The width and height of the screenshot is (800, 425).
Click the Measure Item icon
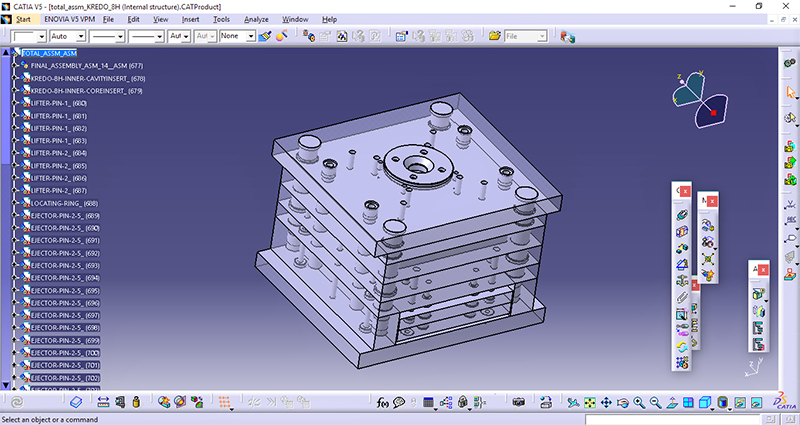tap(120, 402)
